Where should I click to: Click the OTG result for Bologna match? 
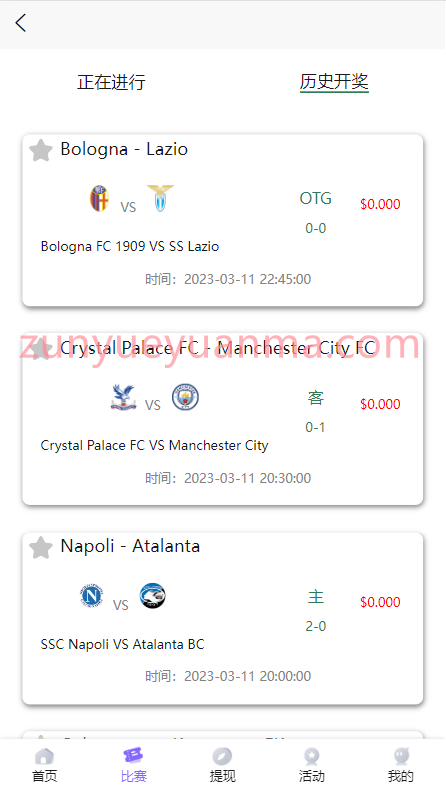point(316,199)
